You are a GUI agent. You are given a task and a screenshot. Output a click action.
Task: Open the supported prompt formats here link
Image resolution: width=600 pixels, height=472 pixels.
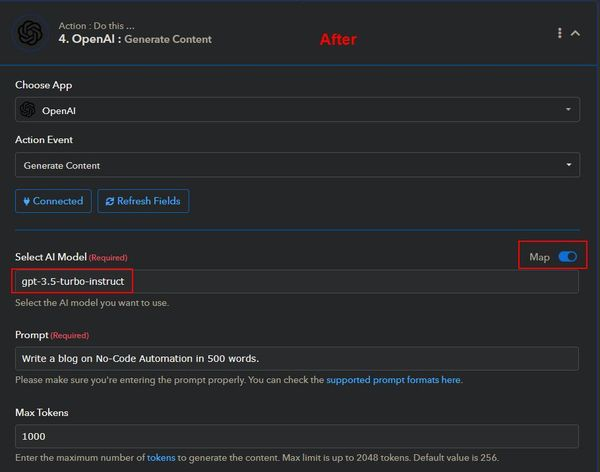pyautogui.click(x=393, y=380)
